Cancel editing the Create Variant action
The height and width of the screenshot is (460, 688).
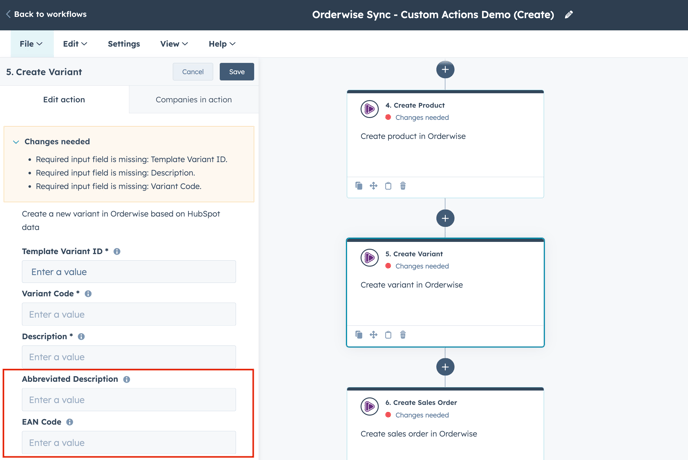click(193, 72)
